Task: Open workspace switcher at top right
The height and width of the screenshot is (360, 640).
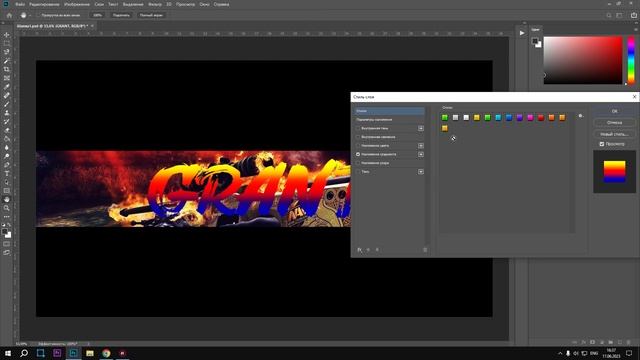Action: tap(620, 15)
